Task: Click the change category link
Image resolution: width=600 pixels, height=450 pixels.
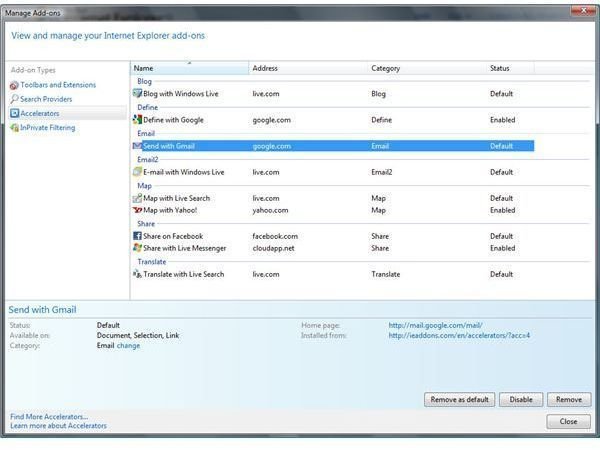Action: [x=128, y=346]
